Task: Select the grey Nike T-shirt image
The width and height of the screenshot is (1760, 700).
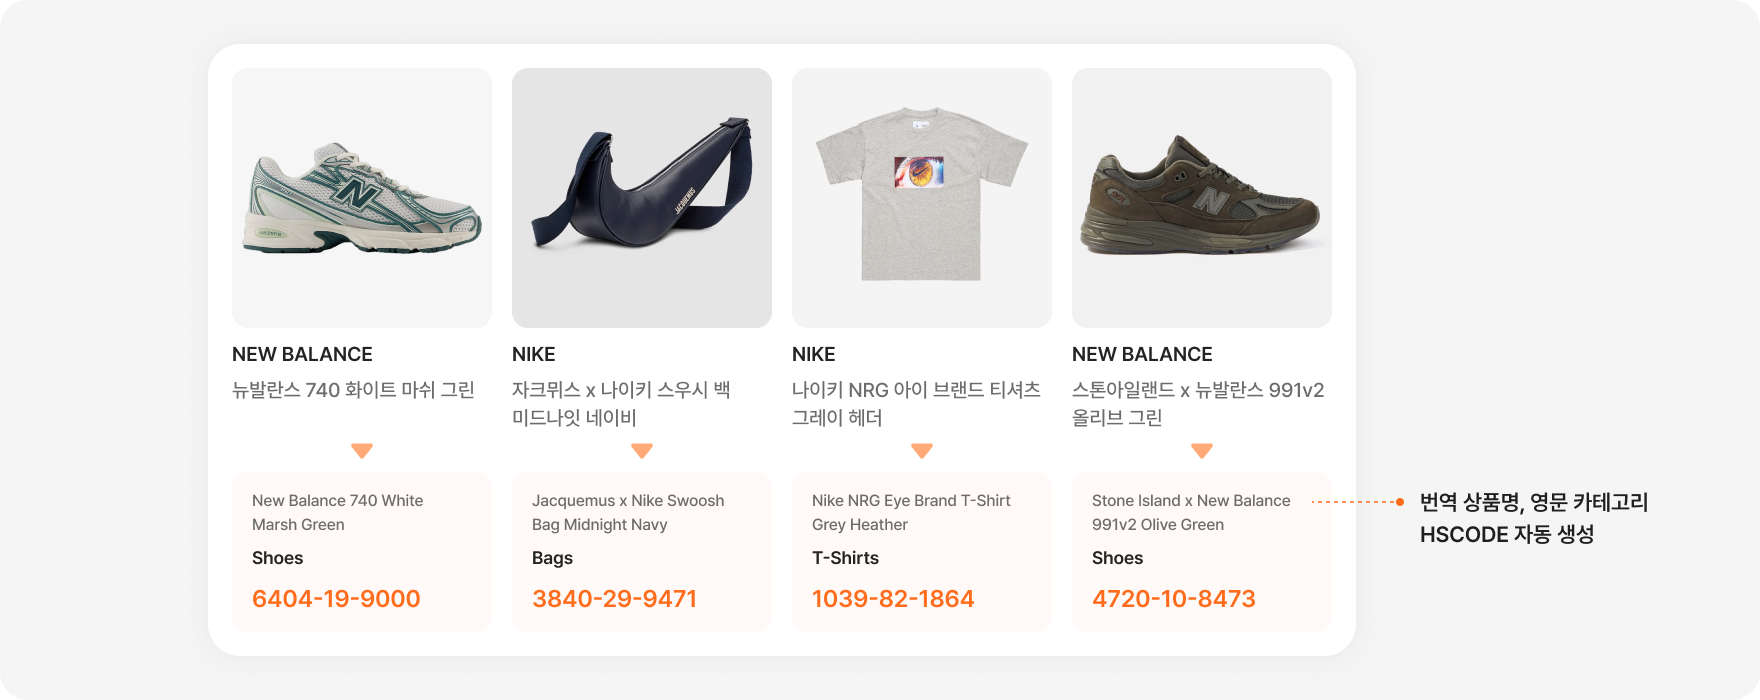Action: 922,198
